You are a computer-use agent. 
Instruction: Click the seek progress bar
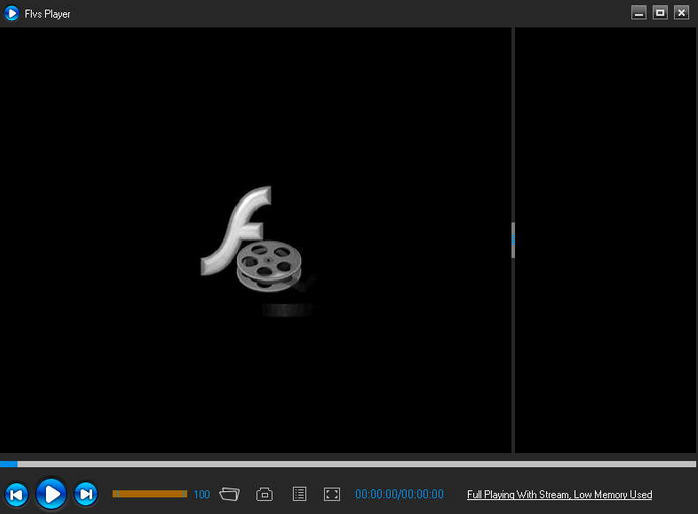point(350,464)
